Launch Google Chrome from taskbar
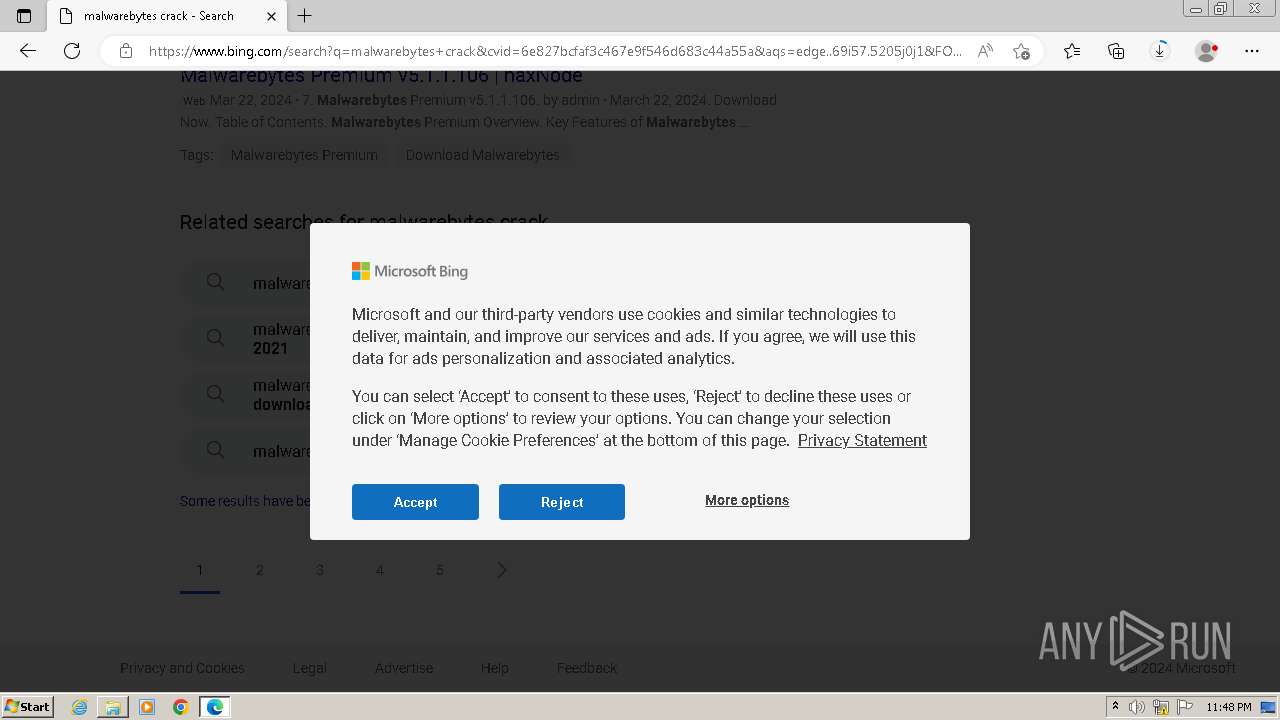Viewport: 1280px width, 720px height. pyautogui.click(x=180, y=707)
